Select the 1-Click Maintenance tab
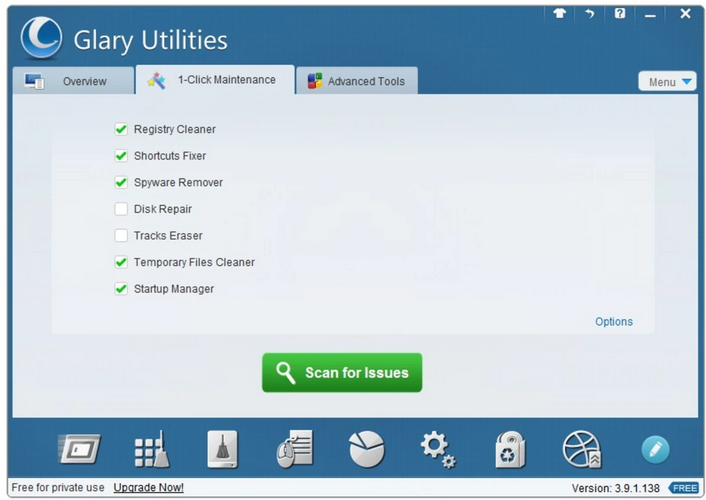The image size is (706, 500). pyautogui.click(x=215, y=80)
